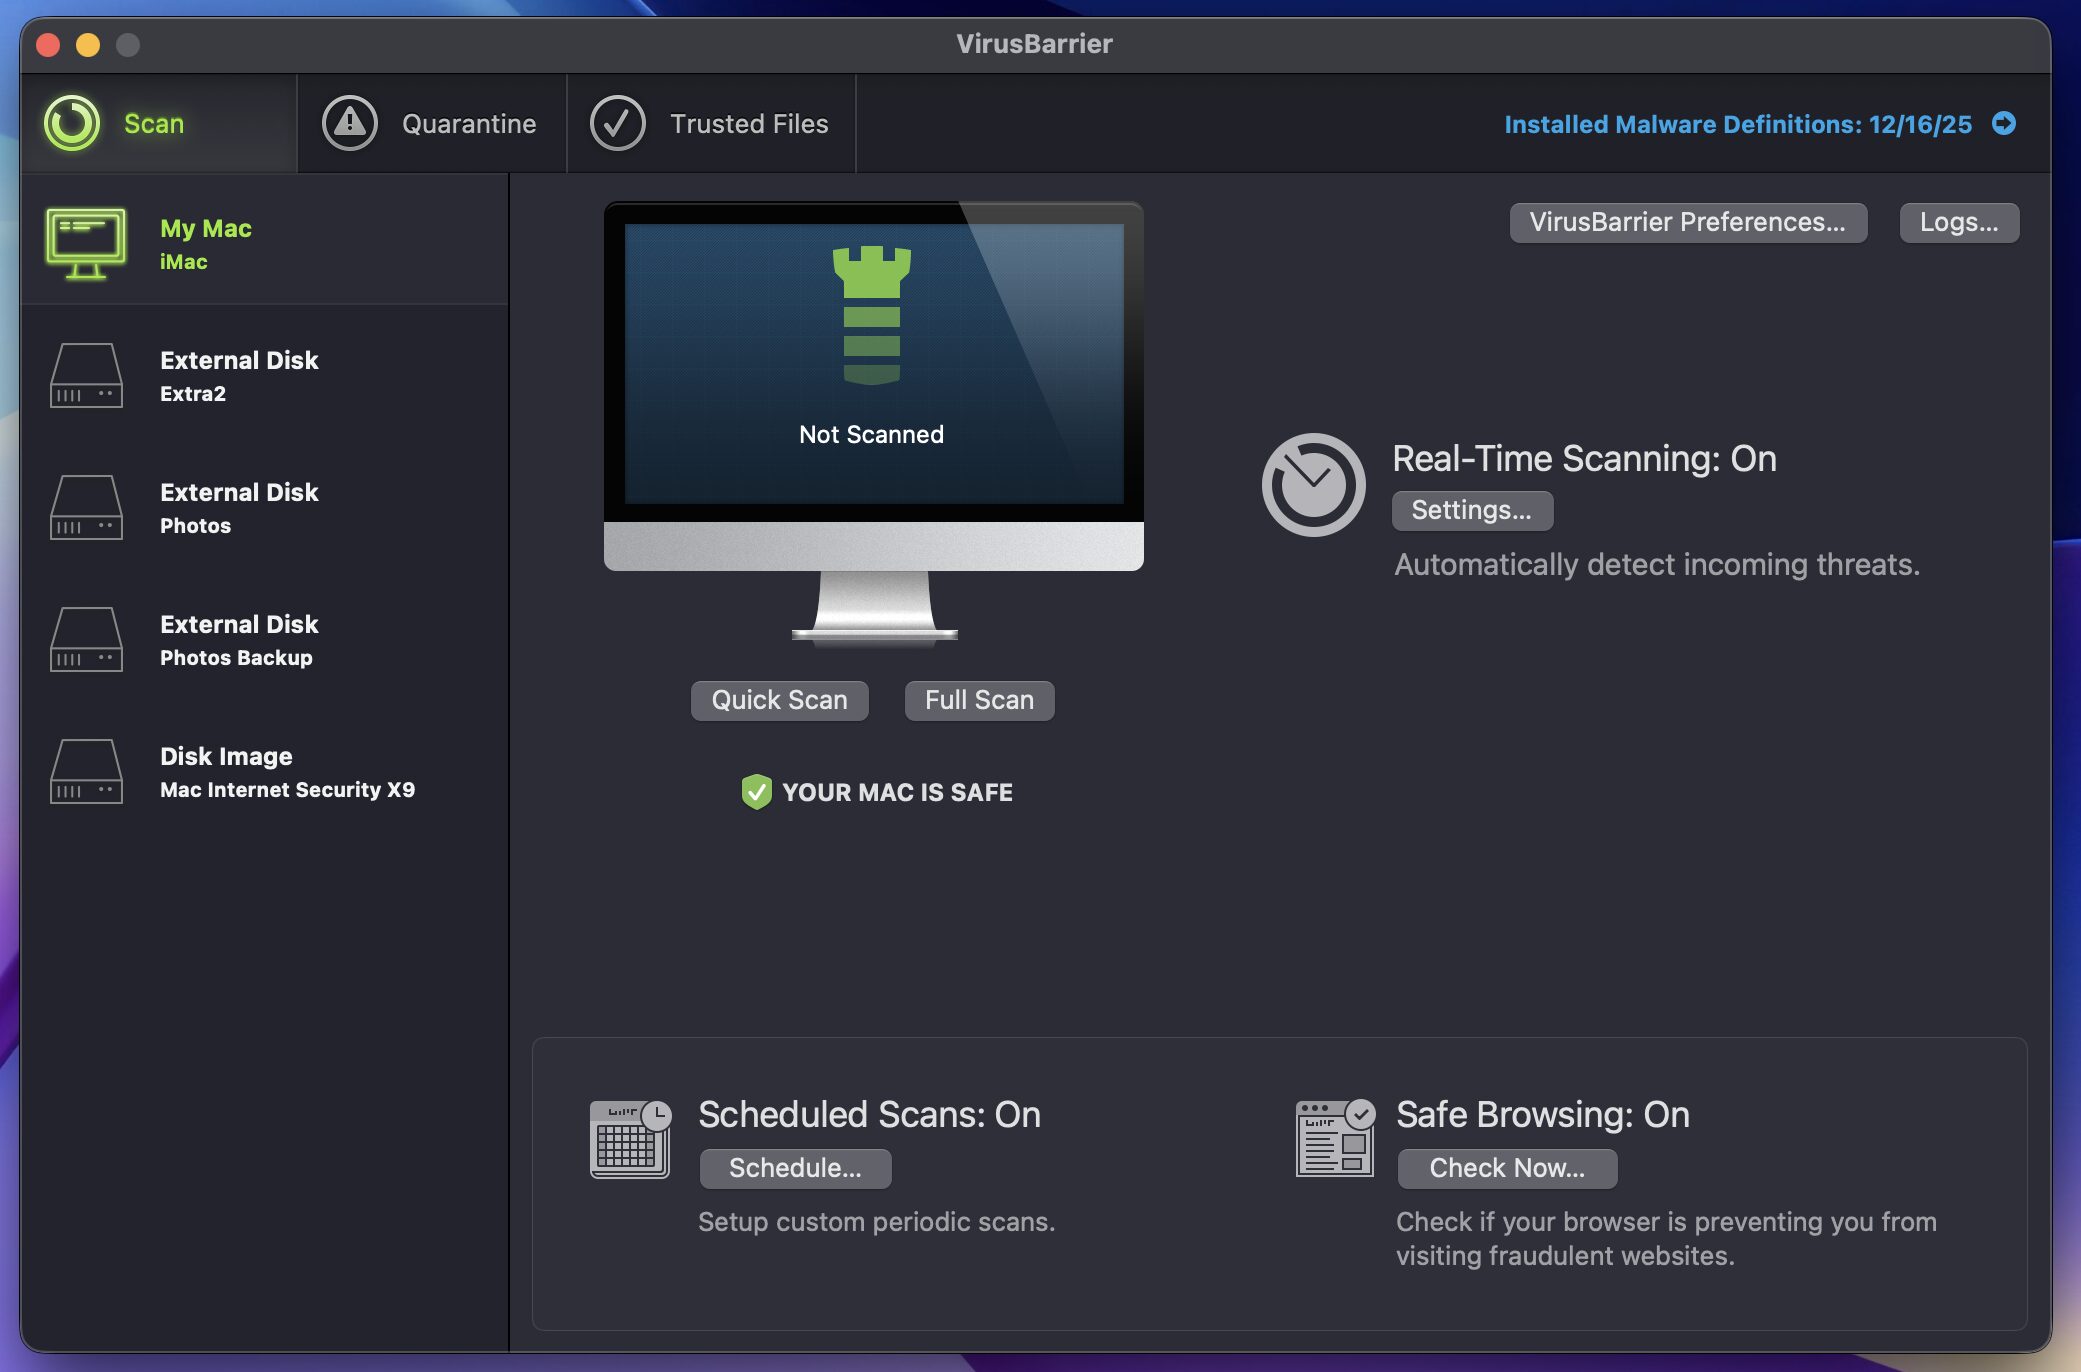Open Real-Time Scanning Settings
Image resolution: width=2081 pixels, height=1372 pixels.
1471,510
